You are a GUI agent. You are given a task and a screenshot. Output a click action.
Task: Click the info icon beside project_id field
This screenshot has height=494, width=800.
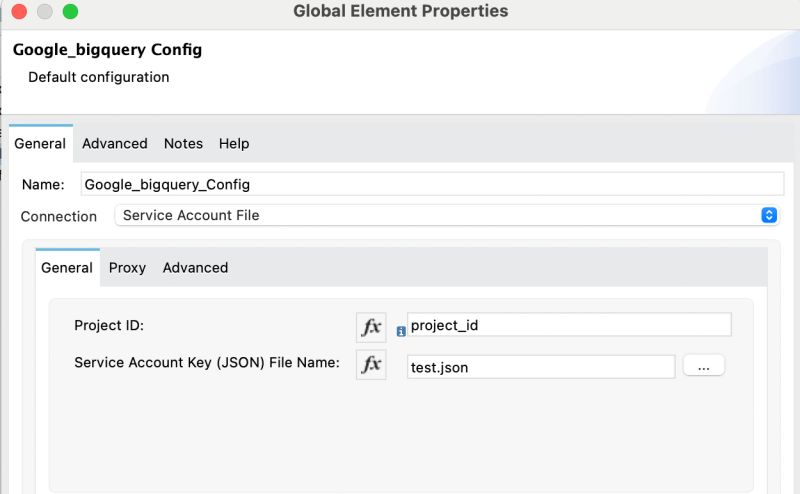click(x=401, y=331)
